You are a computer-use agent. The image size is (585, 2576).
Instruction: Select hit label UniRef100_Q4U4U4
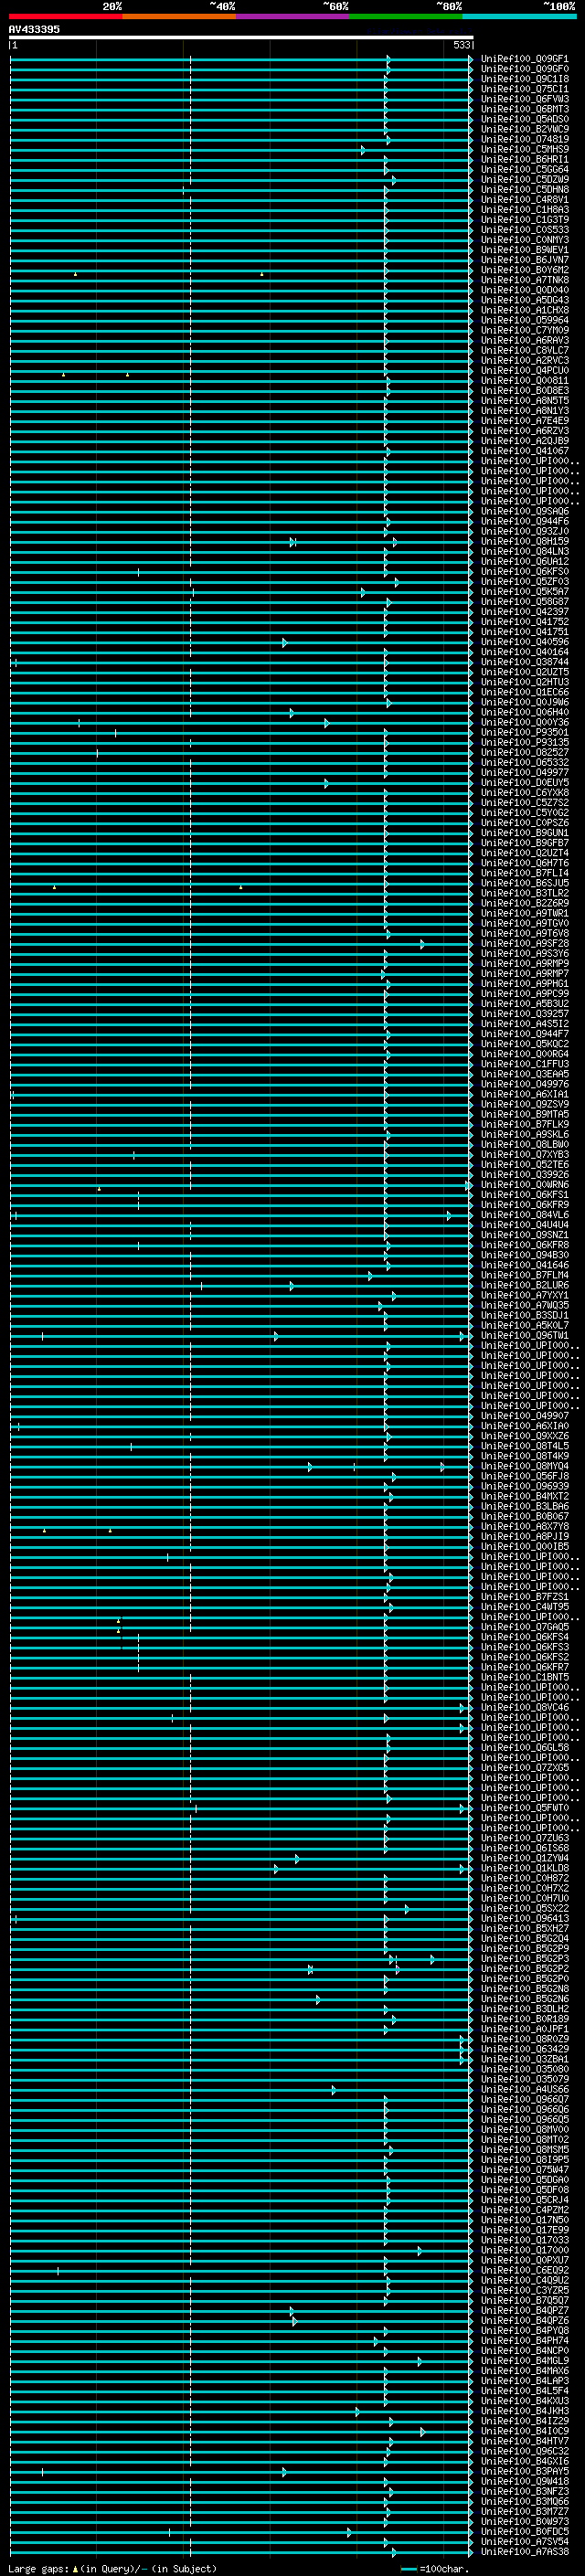[x=525, y=1224]
